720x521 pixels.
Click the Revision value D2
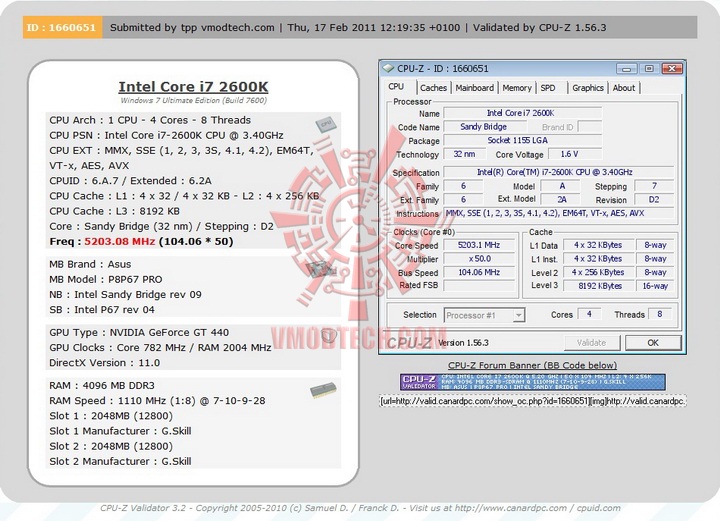[x=654, y=200]
